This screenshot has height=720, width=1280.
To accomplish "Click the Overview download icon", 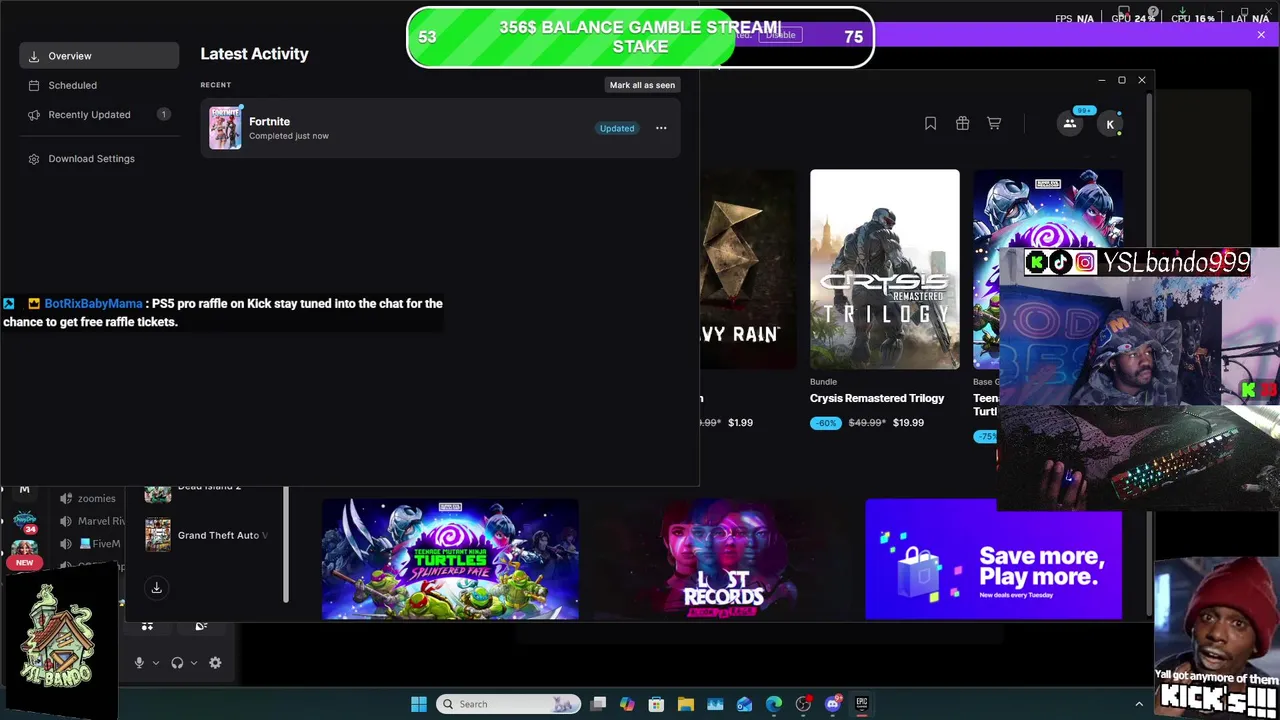I will click(x=34, y=56).
